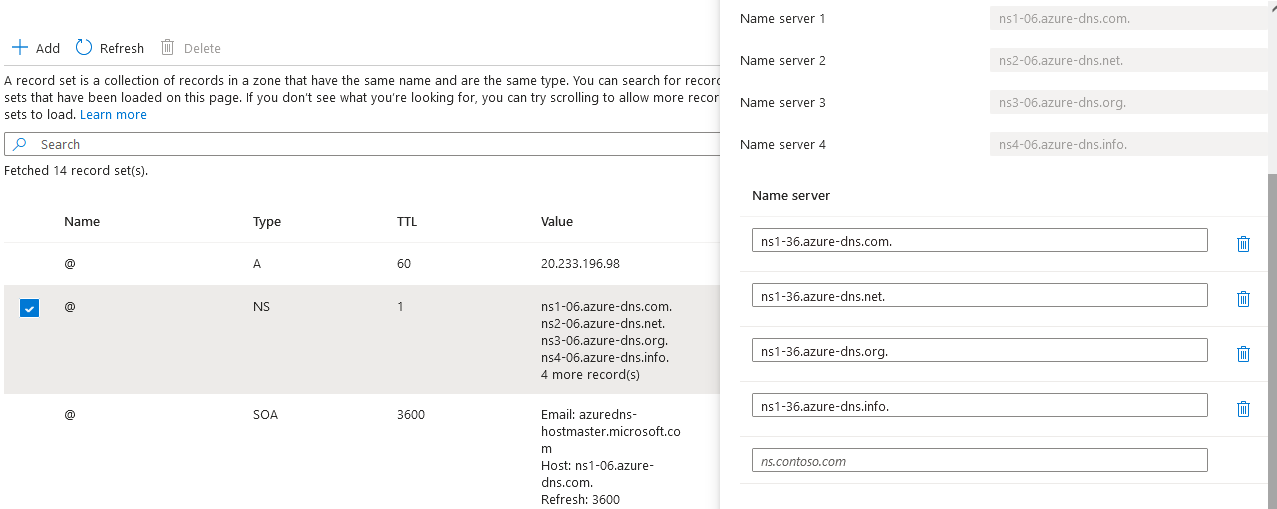Click the '4 more record(s)' text
This screenshot has width=1277, height=509.
(x=590, y=375)
